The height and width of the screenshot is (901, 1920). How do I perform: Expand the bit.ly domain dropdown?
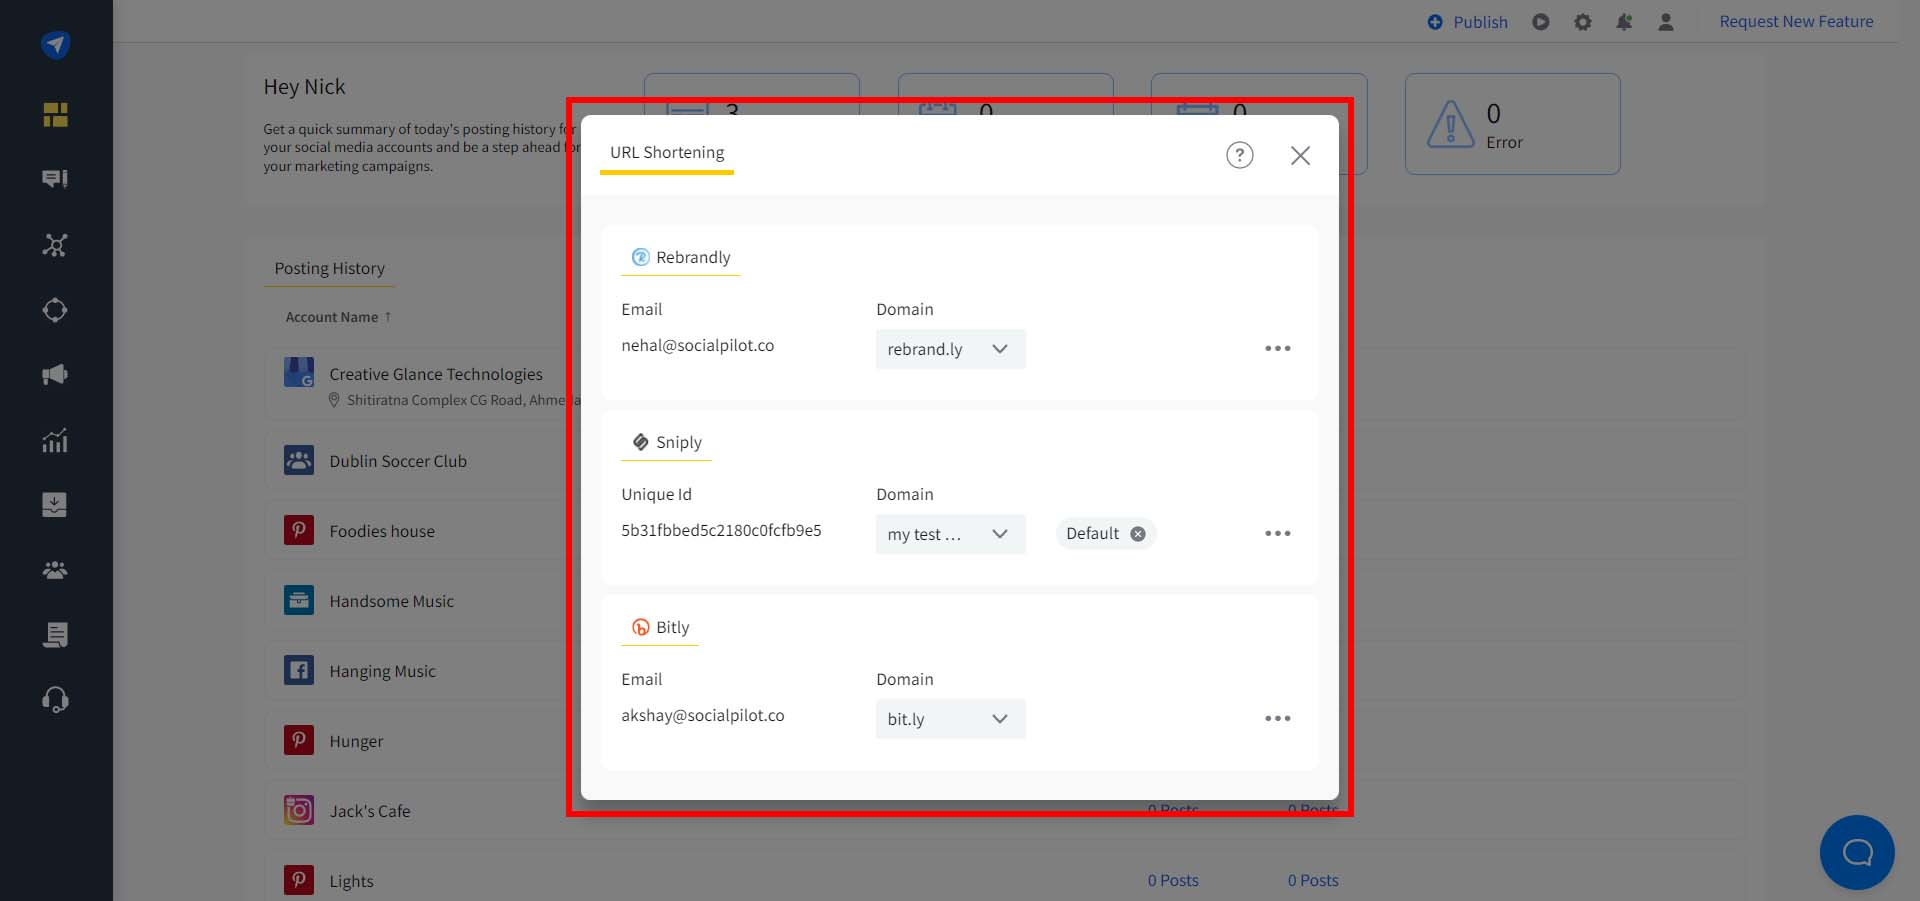(x=950, y=719)
